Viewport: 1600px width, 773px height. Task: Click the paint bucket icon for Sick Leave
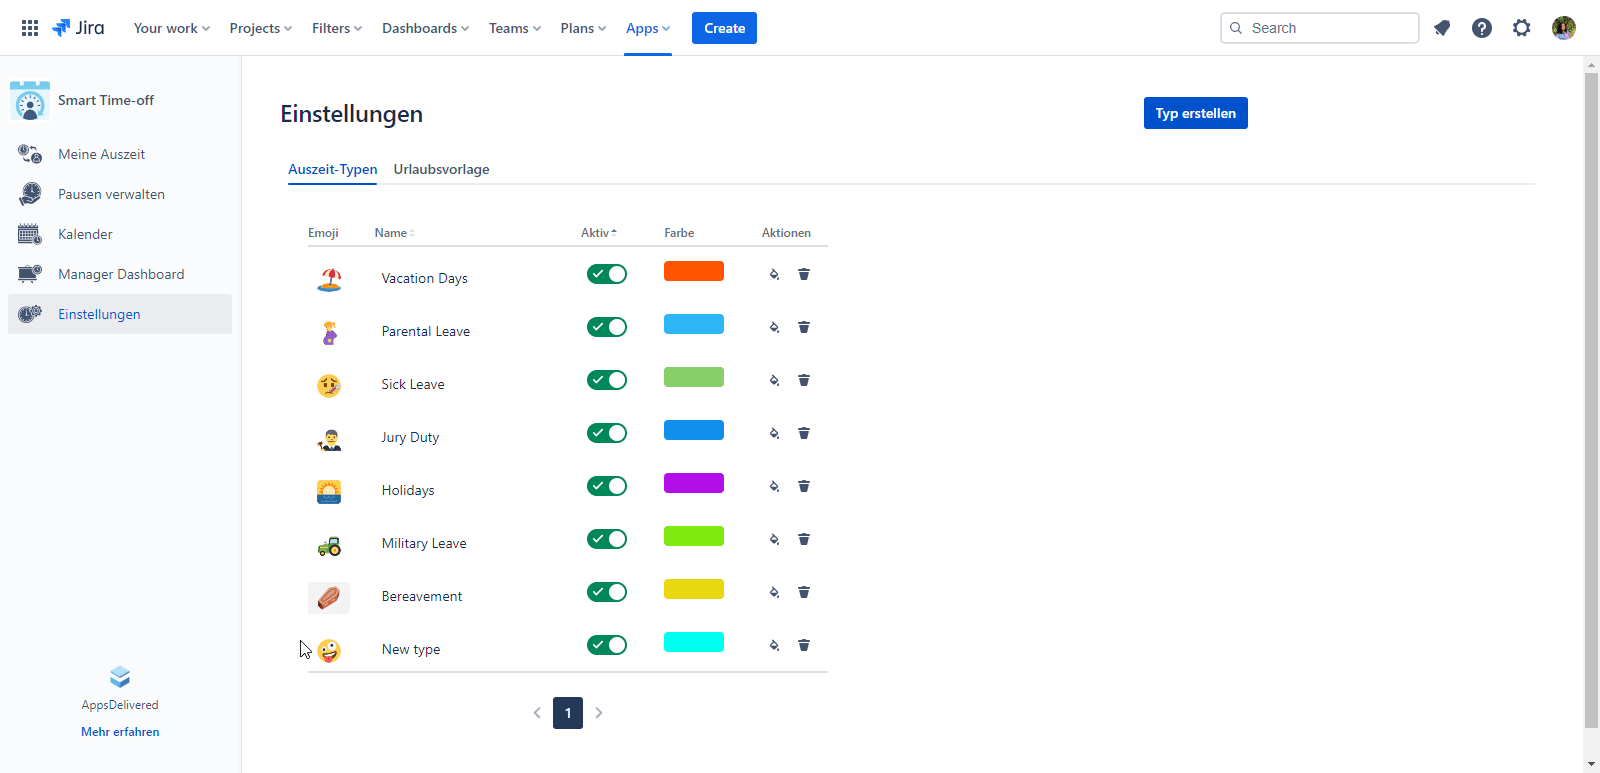pyautogui.click(x=774, y=380)
